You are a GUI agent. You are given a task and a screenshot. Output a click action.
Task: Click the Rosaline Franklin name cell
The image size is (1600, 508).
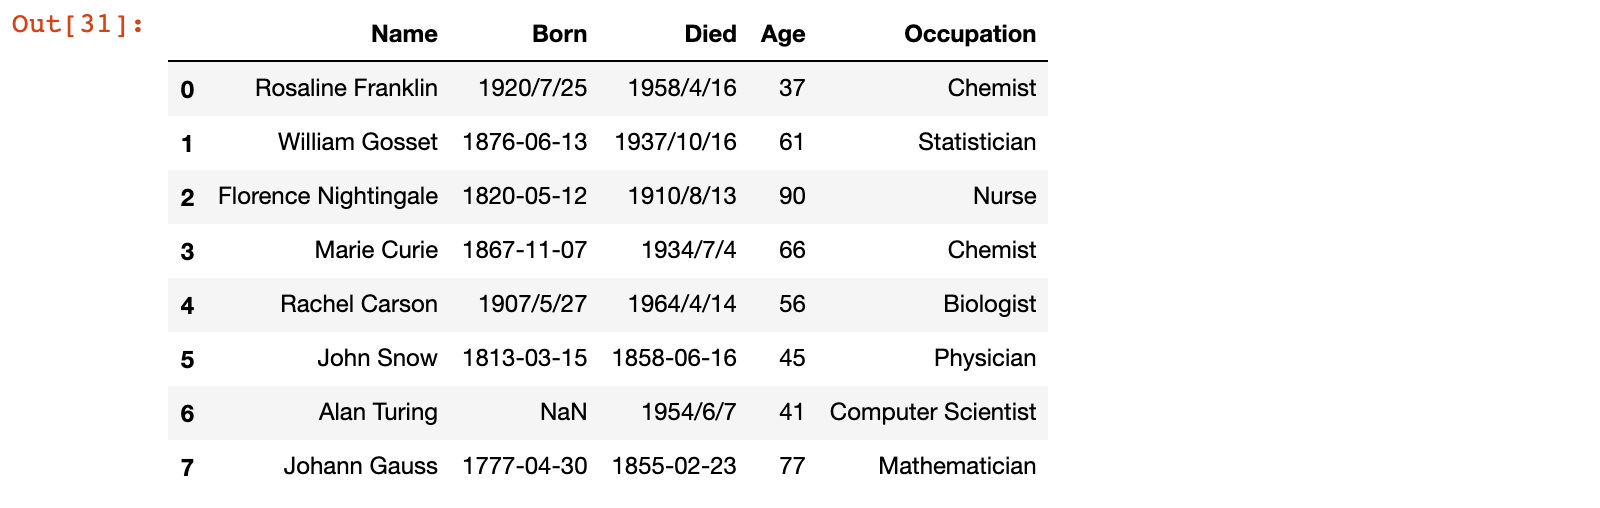click(346, 88)
